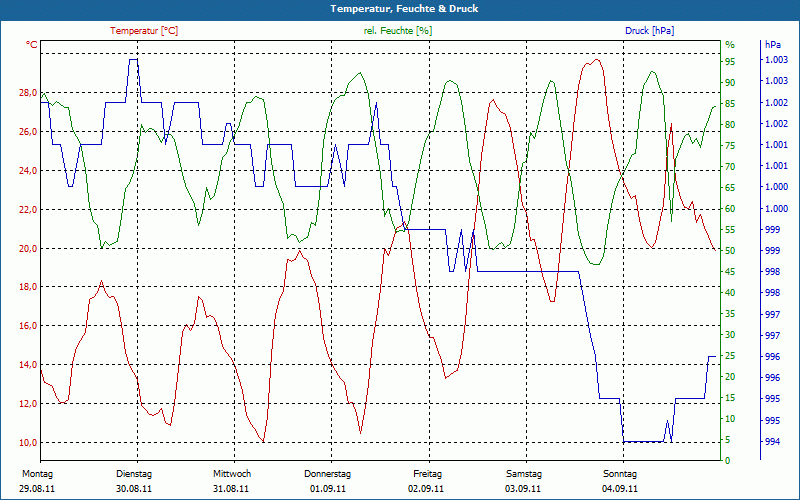Click the '85' humidity axis tick
The width and height of the screenshot is (800, 500).
coord(730,104)
